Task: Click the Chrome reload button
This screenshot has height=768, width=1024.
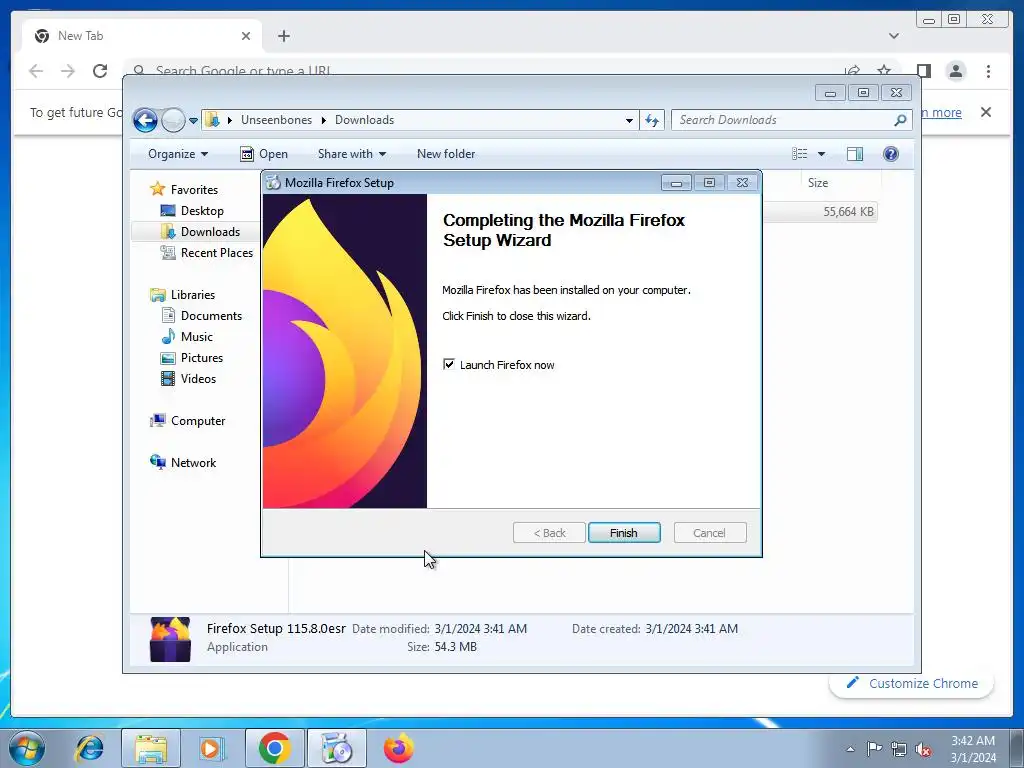Action: pyautogui.click(x=100, y=71)
